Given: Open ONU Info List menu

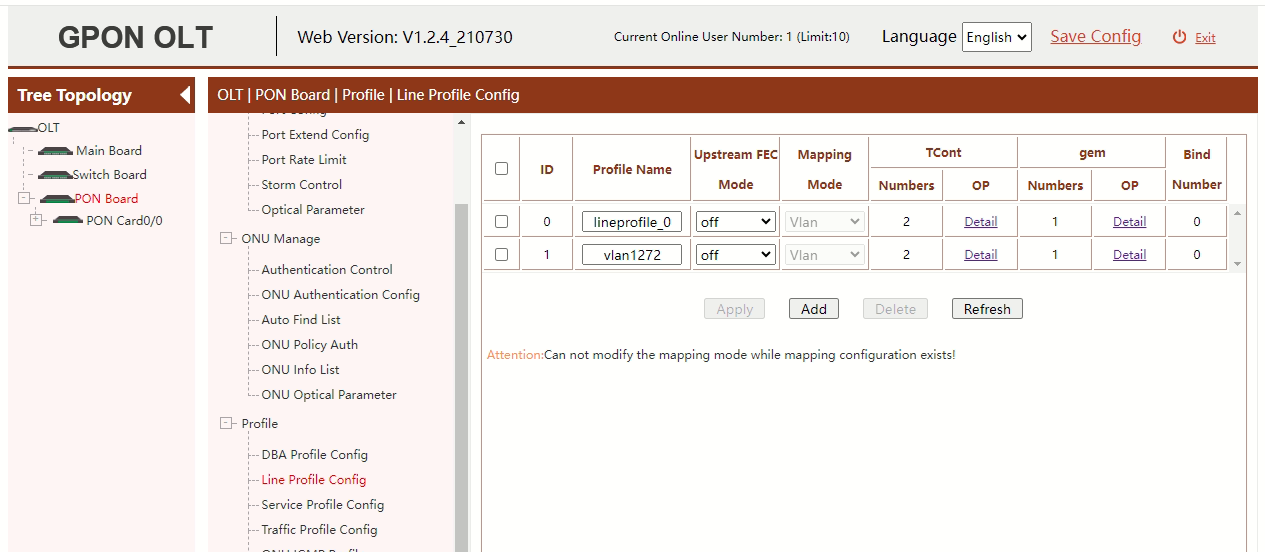Looking at the screenshot, I should 301,370.
